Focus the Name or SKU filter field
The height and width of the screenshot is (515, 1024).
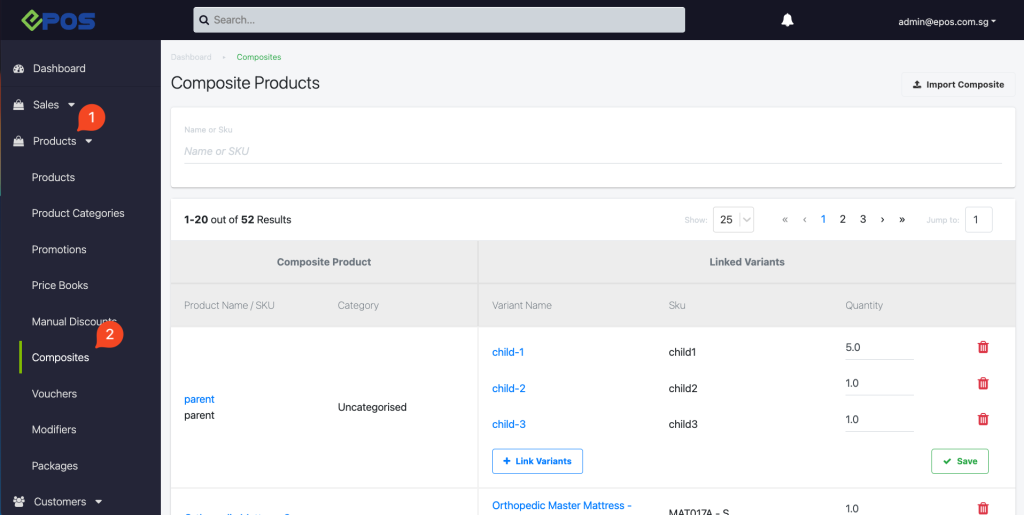(x=592, y=151)
